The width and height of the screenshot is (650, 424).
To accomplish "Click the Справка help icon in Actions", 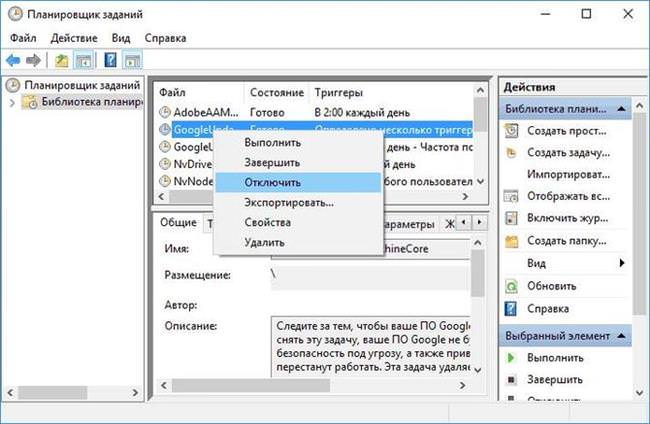I will coord(511,309).
